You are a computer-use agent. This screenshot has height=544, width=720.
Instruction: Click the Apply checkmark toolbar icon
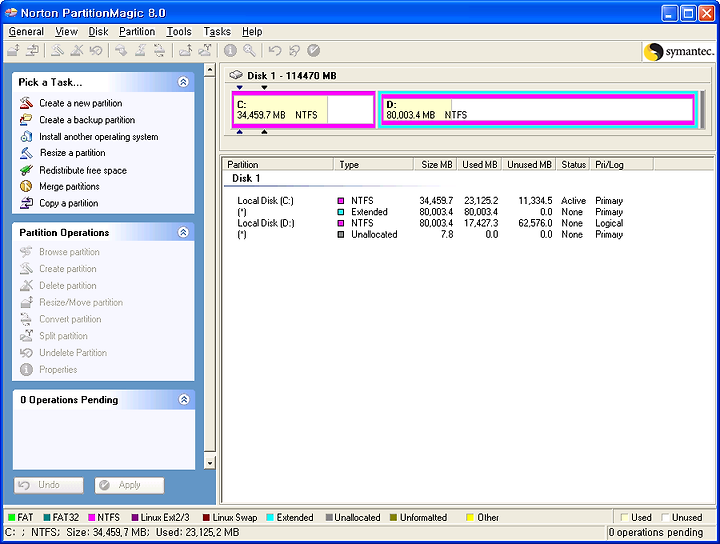[314, 50]
